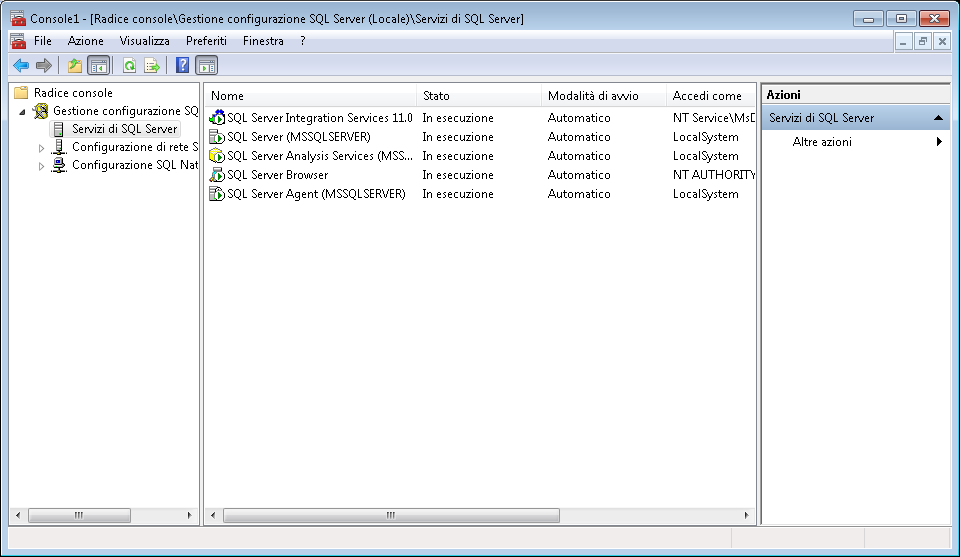Open the Finestra menu
The image size is (960, 557).
click(263, 41)
